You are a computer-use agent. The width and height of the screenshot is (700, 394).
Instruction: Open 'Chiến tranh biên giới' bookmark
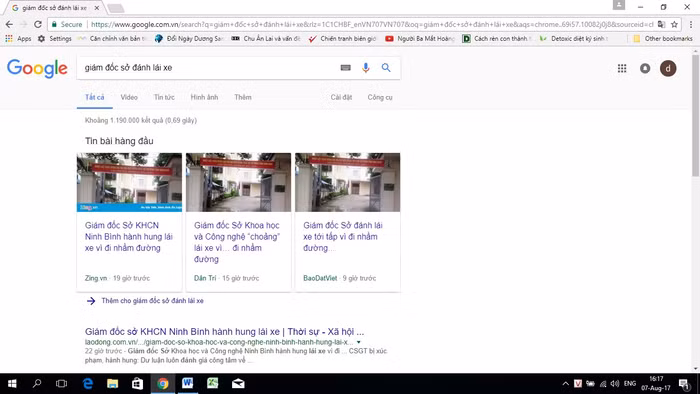342,39
